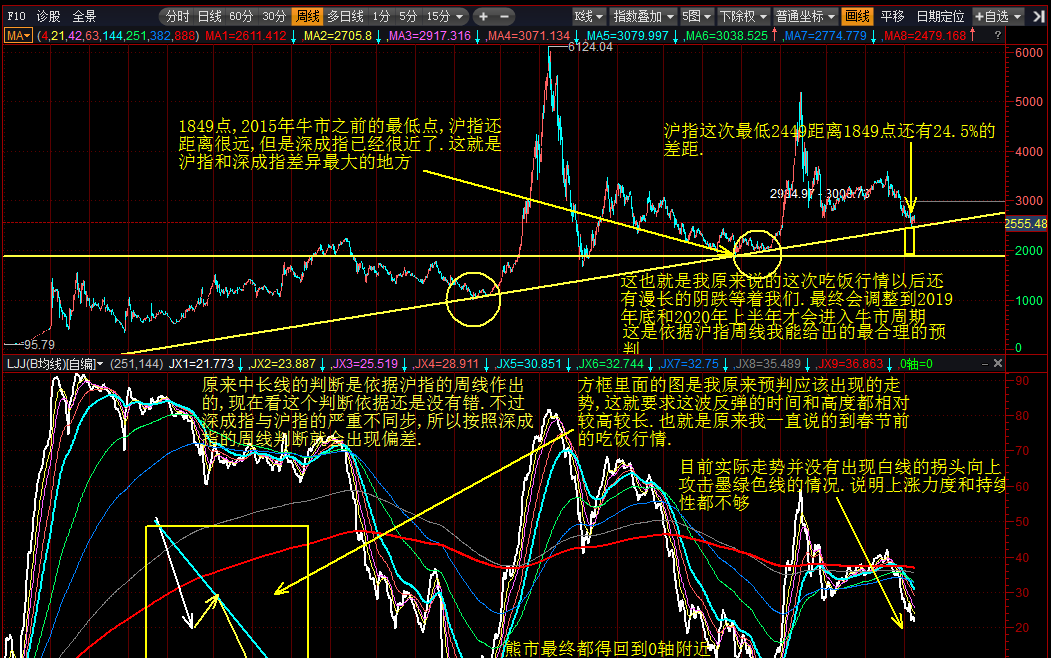Screen dimensions: 1051x658
Task: Click the JX5=30.851 value
Action: tap(529, 364)
